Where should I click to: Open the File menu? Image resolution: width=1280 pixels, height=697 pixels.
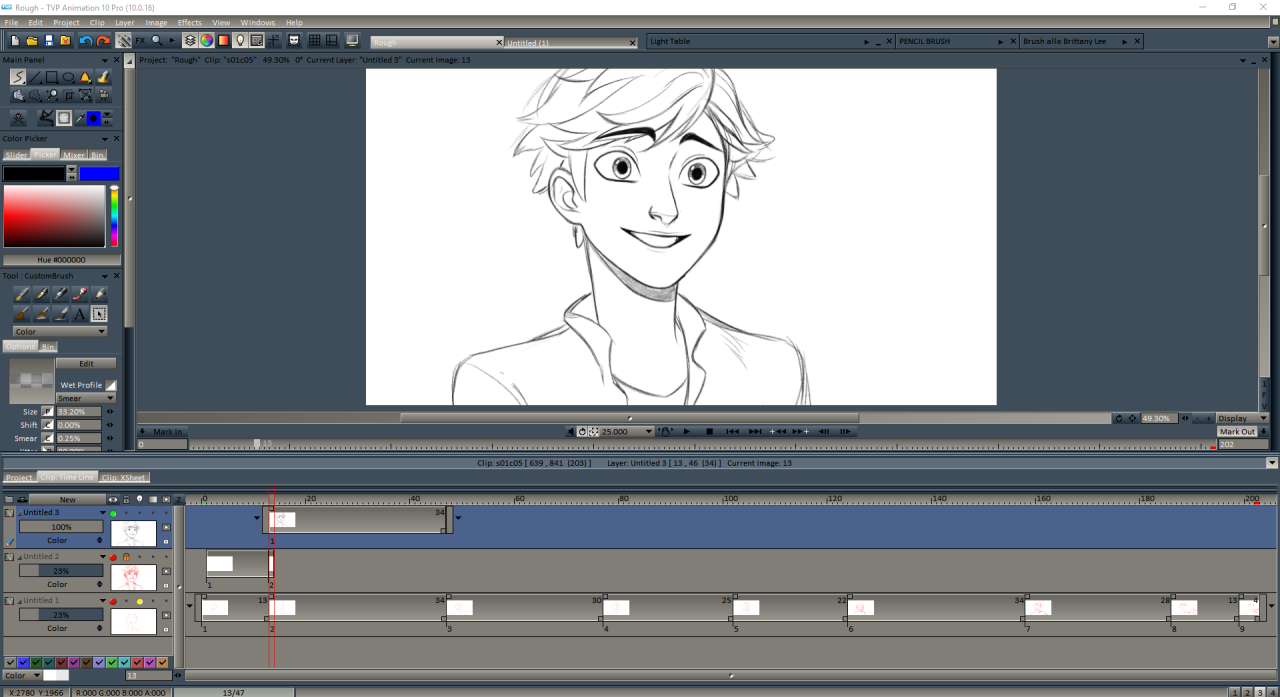click(12, 22)
